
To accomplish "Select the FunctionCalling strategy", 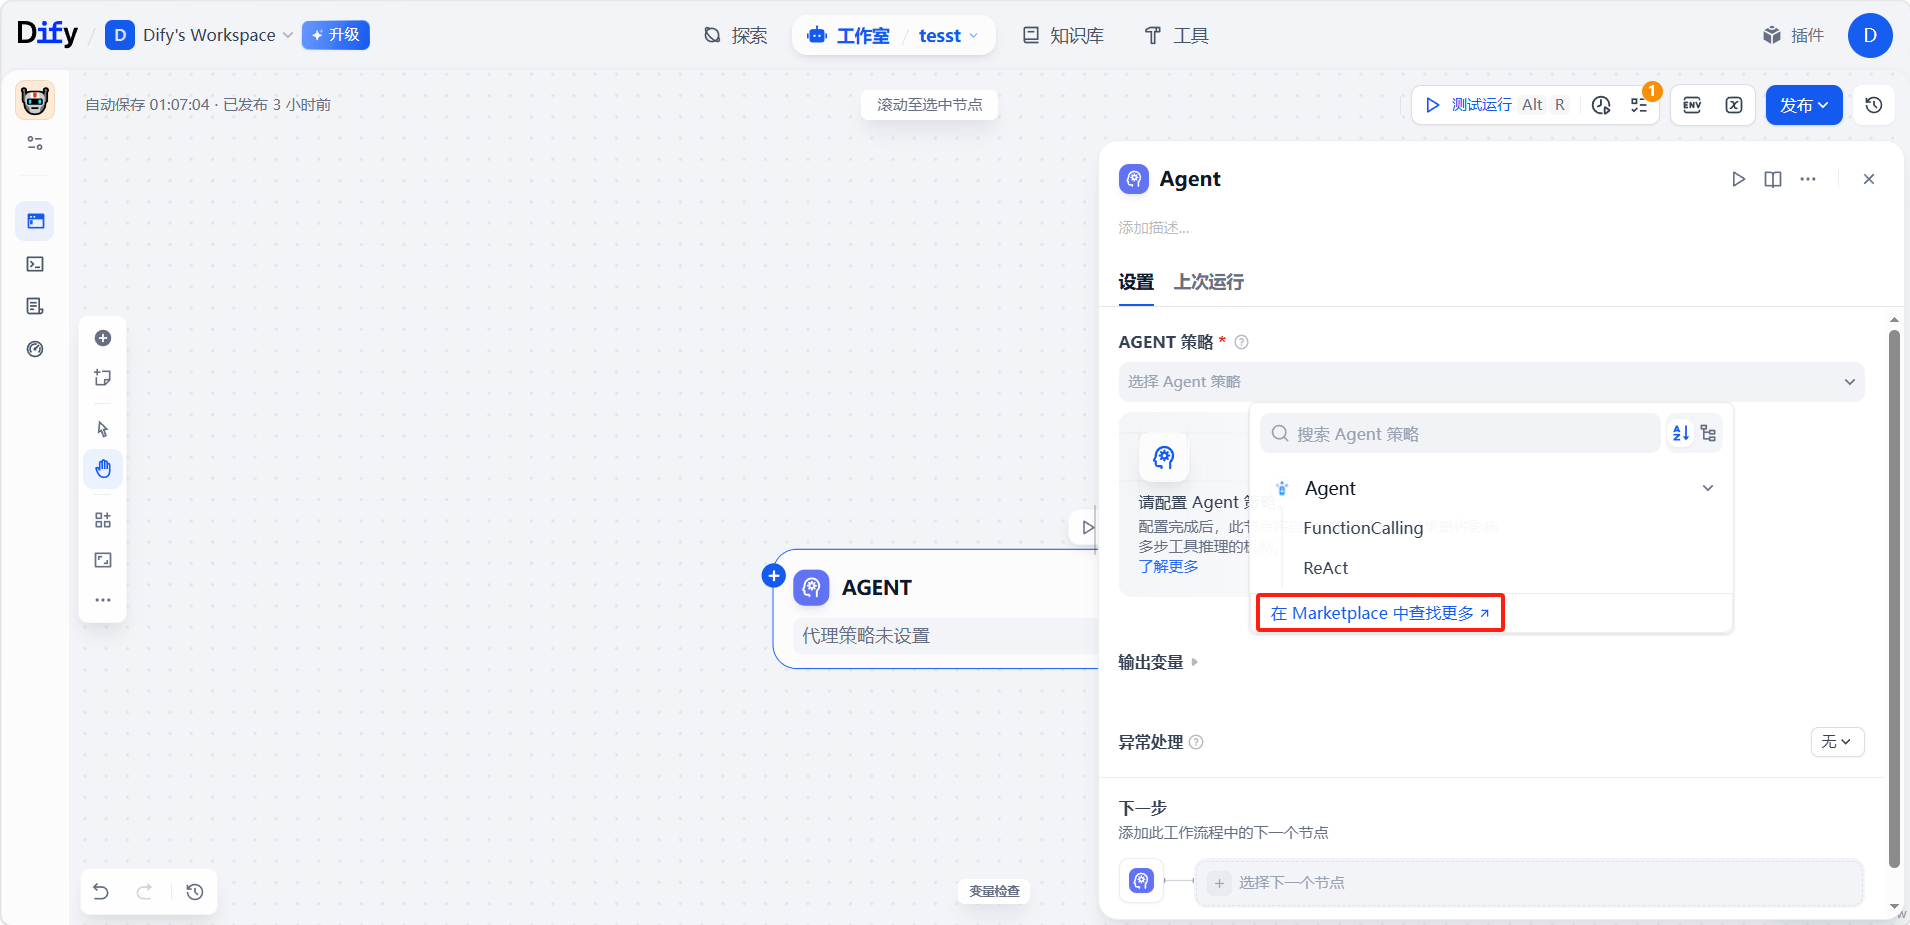I will (1363, 528).
